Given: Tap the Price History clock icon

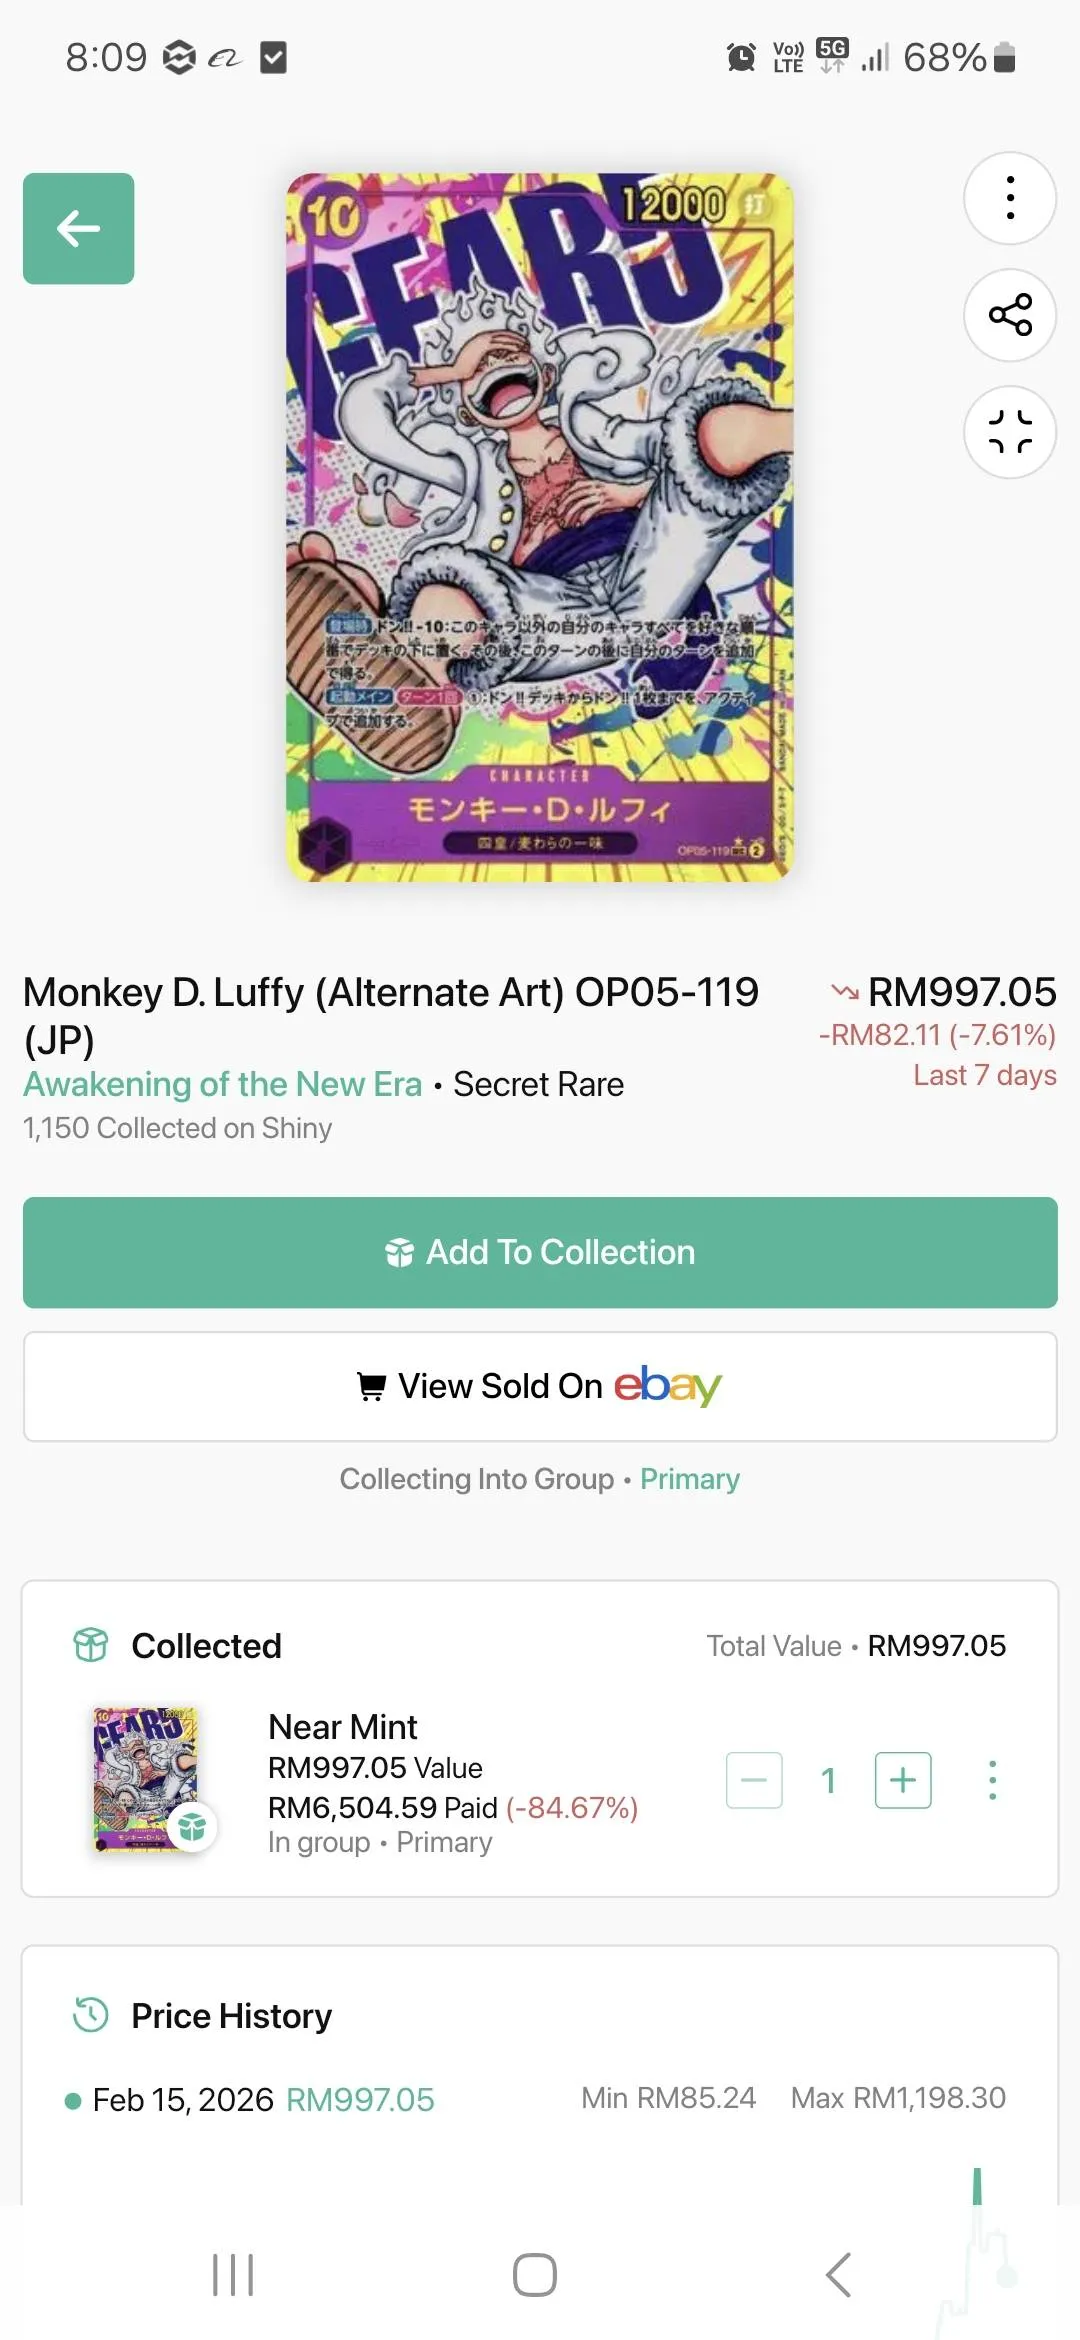Looking at the screenshot, I should point(91,2015).
